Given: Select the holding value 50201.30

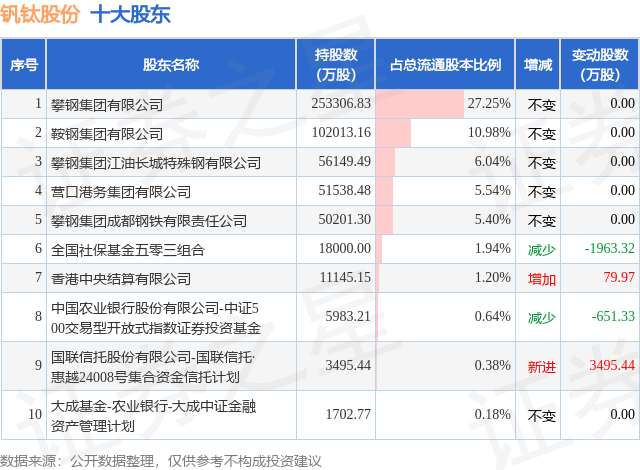Looking at the screenshot, I should (x=344, y=219).
